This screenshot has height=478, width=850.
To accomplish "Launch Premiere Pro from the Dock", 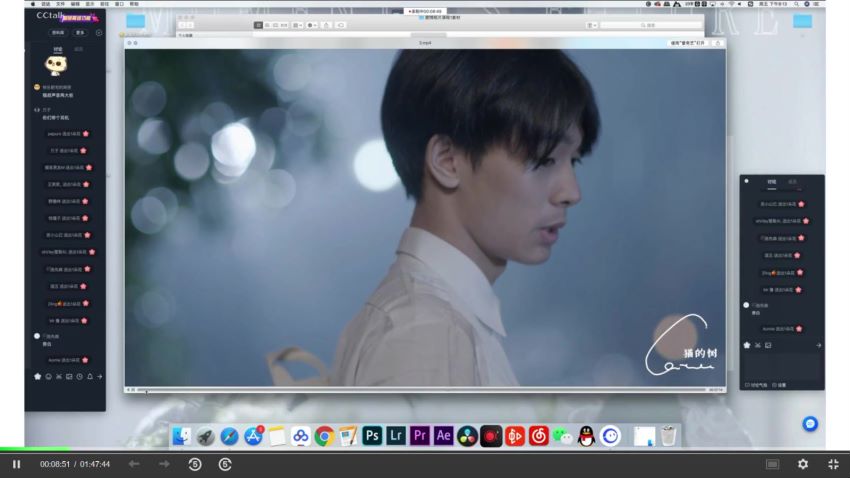I will [x=420, y=436].
